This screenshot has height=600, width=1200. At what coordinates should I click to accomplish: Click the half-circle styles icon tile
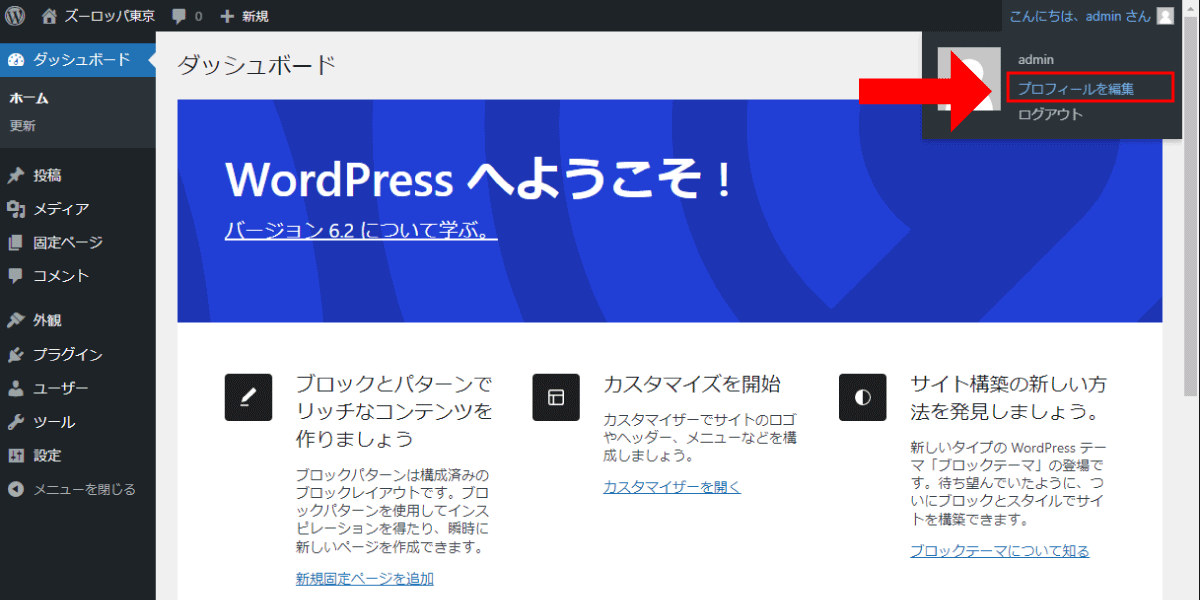[863, 397]
